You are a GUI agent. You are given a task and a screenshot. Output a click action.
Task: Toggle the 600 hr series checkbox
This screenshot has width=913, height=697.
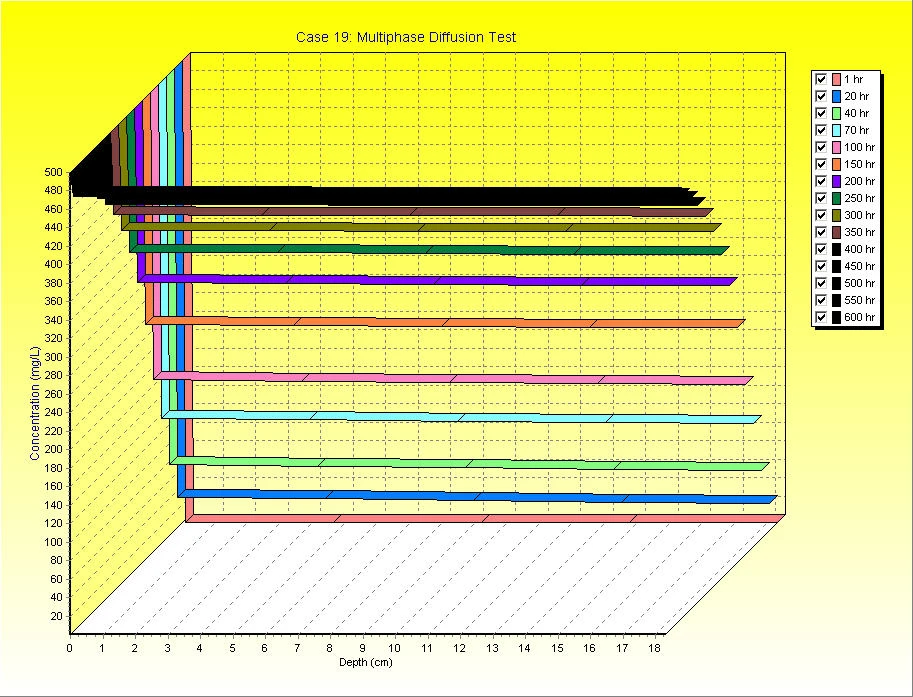(x=821, y=317)
